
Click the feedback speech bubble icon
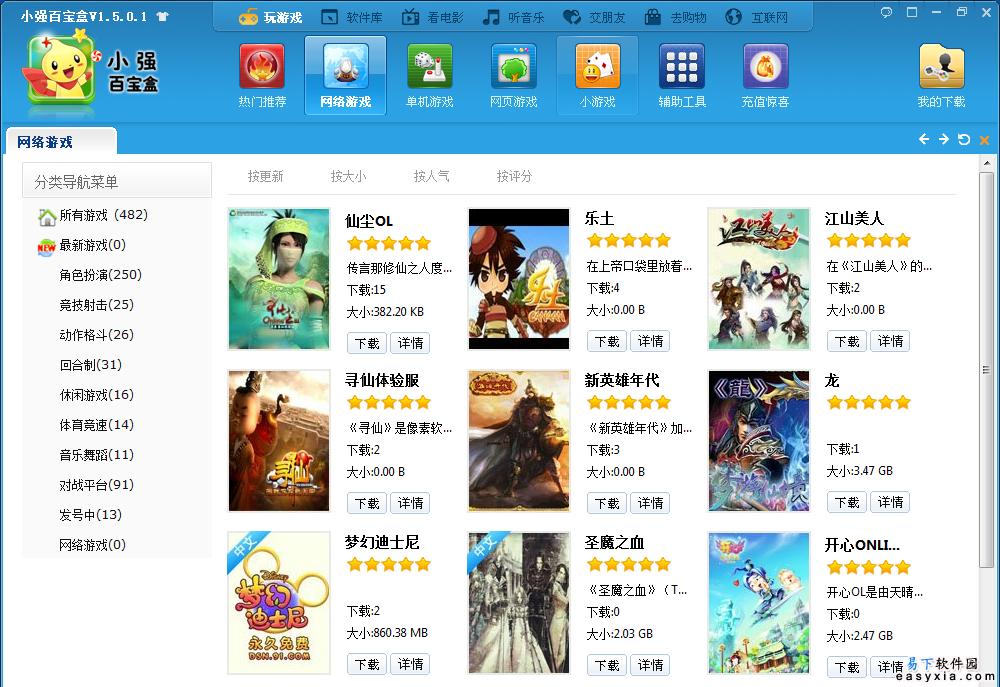pos(886,12)
